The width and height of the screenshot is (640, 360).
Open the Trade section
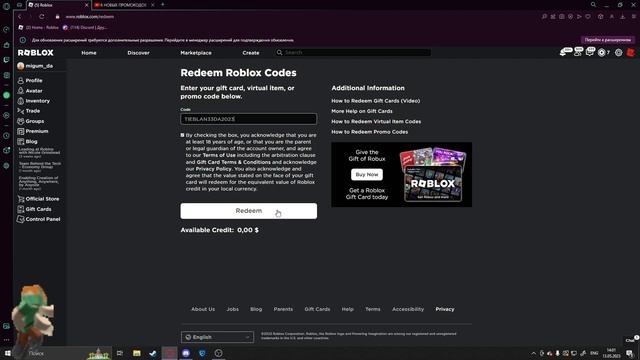(x=29, y=111)
